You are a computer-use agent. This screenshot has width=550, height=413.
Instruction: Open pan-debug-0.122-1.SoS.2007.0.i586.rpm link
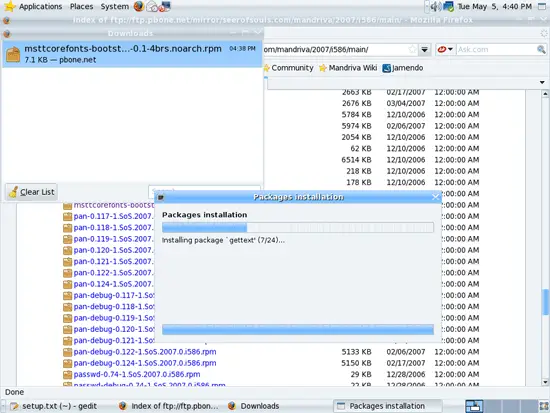coord(145,352)
